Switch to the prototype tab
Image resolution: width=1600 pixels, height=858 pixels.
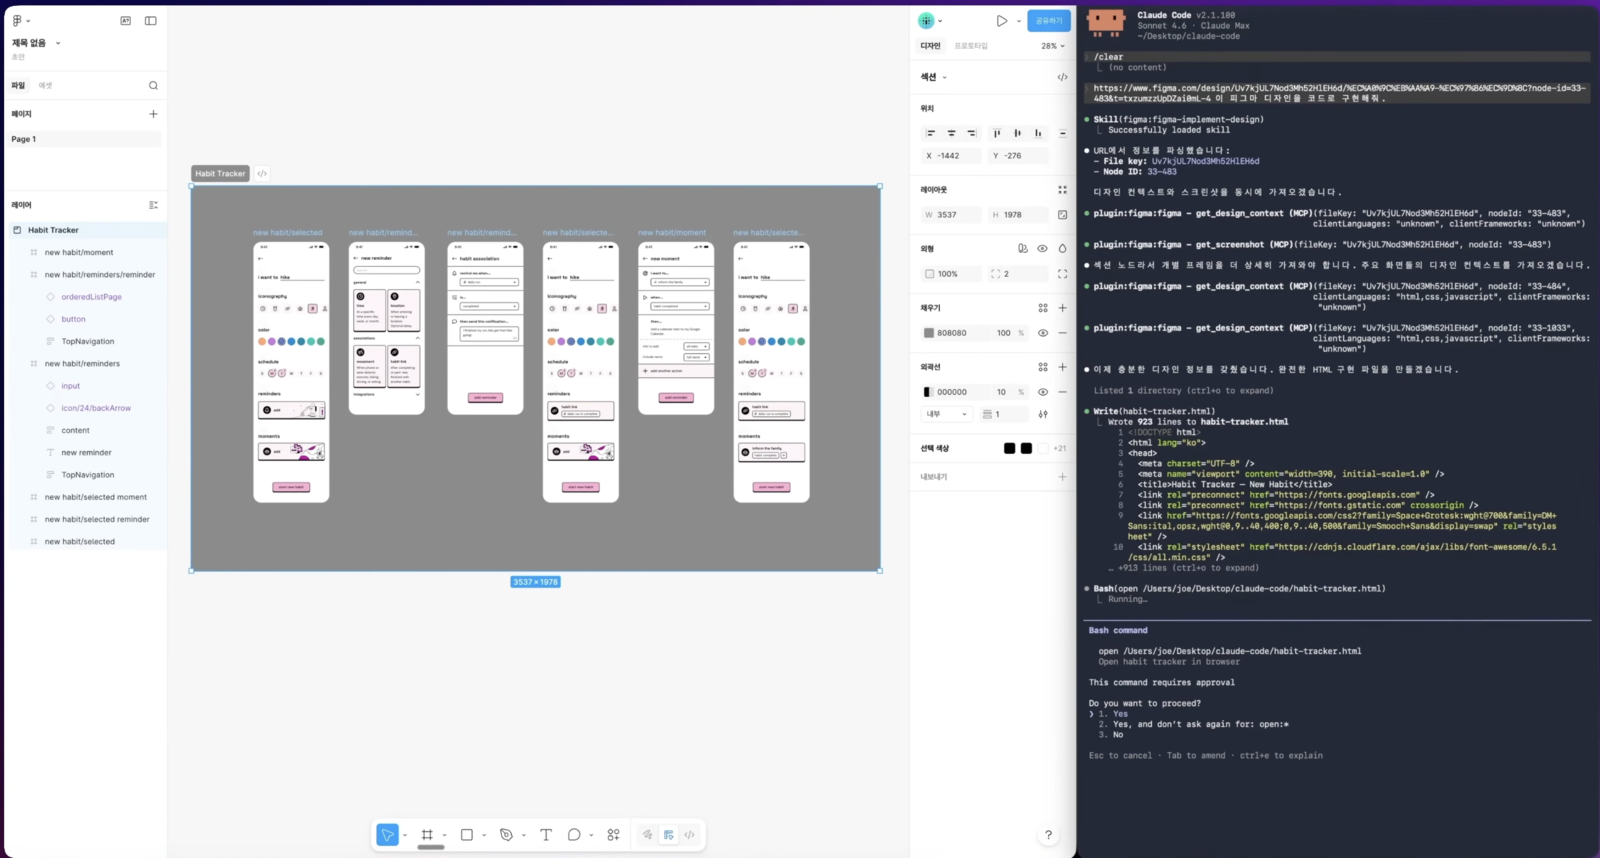970,46
